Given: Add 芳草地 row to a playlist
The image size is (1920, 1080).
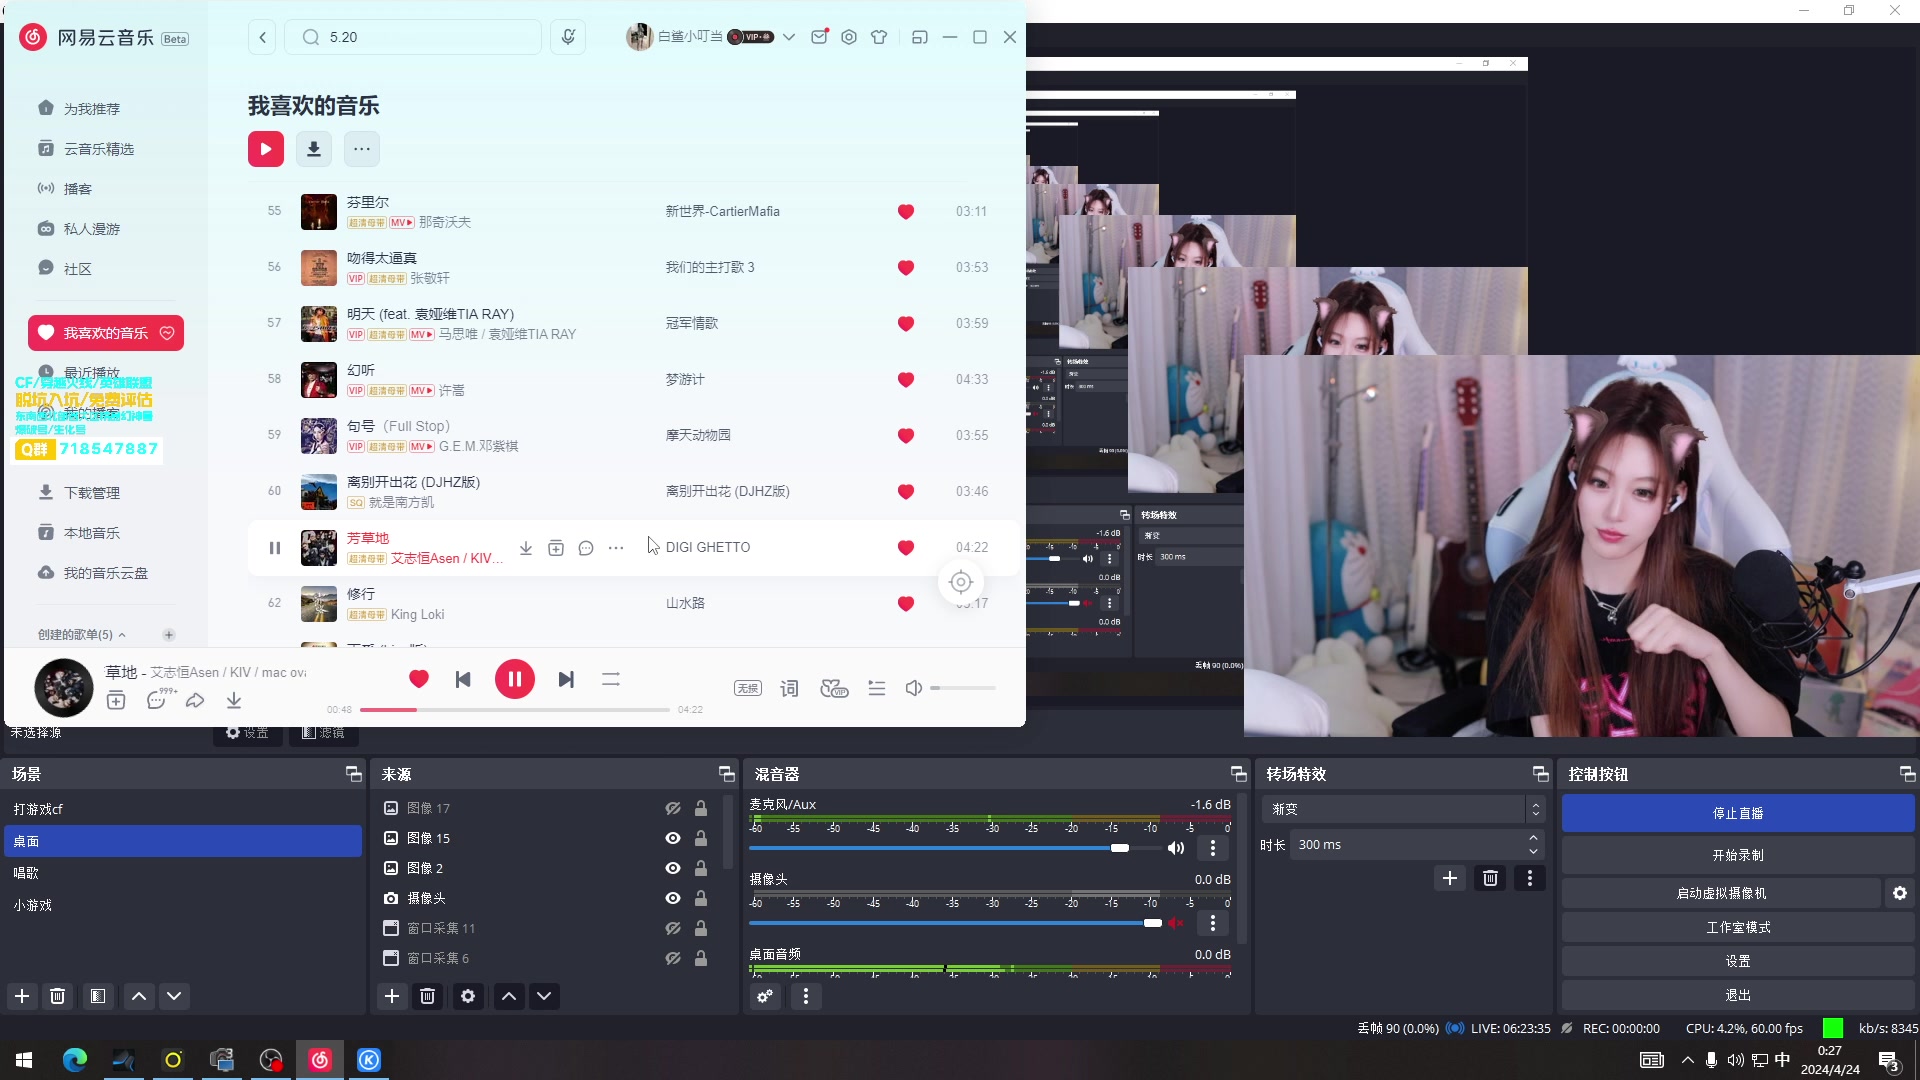Looking at the screenshot, I should pyautogui.click(x=556, y=548).
